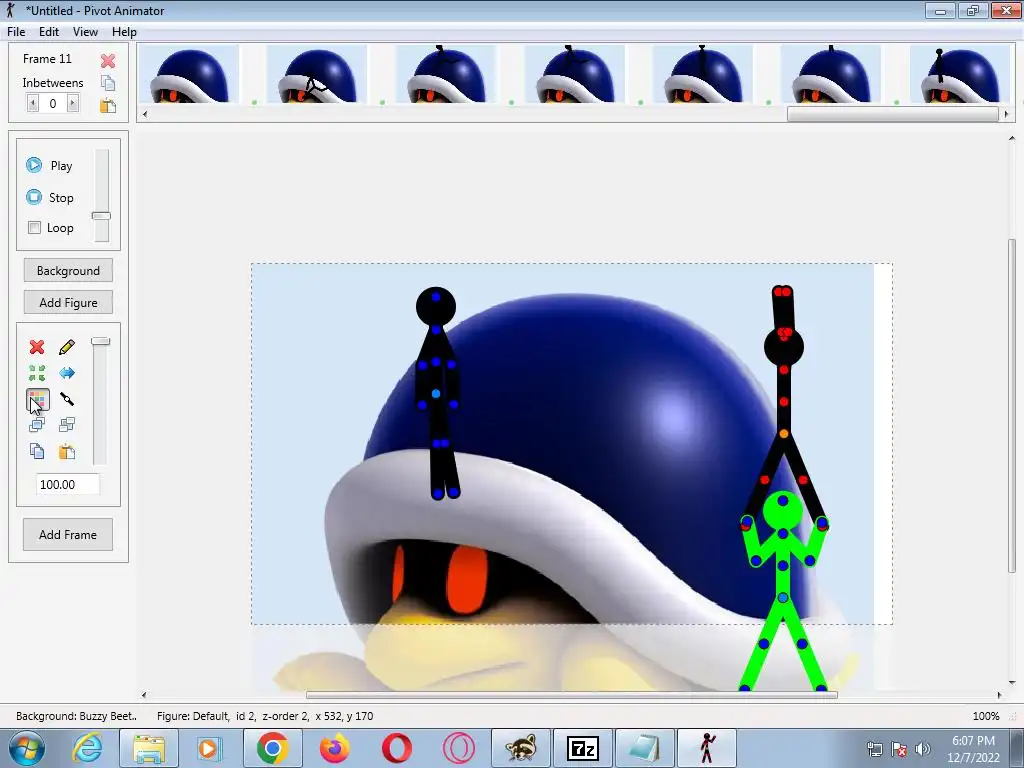Open Internet Explorer from taskbar
This screenshot has height=768, width=1024.
pyautogui.click(x=88, y=748)
